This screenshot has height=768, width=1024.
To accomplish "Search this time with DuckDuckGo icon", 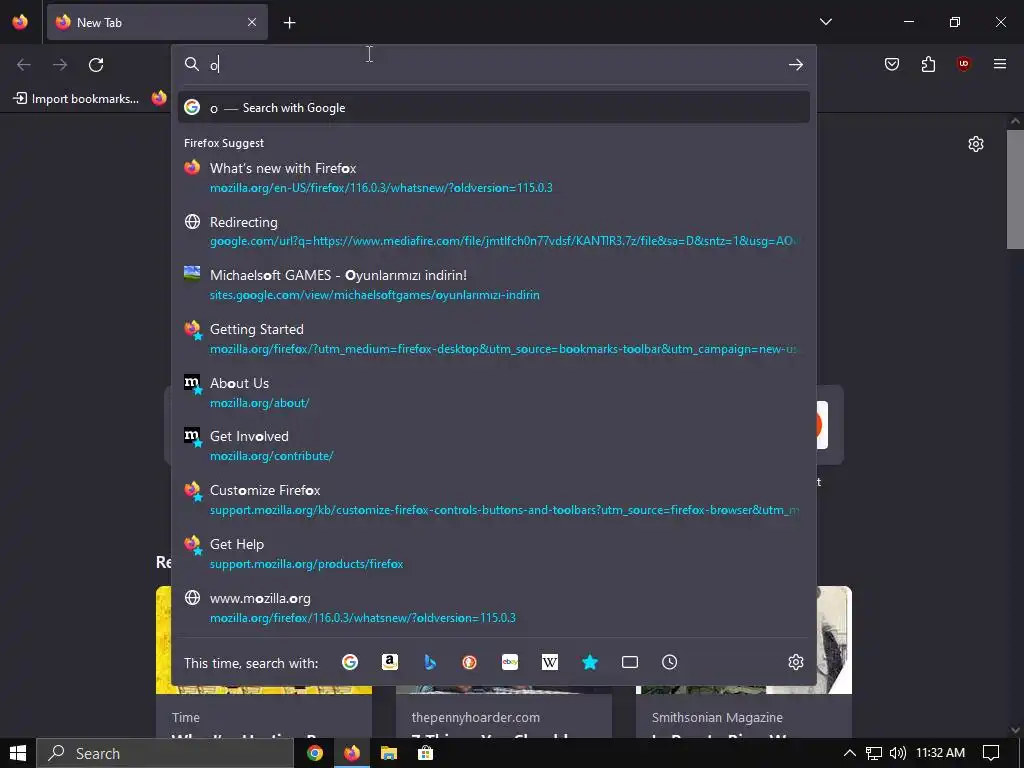I will tap(470, 662).
